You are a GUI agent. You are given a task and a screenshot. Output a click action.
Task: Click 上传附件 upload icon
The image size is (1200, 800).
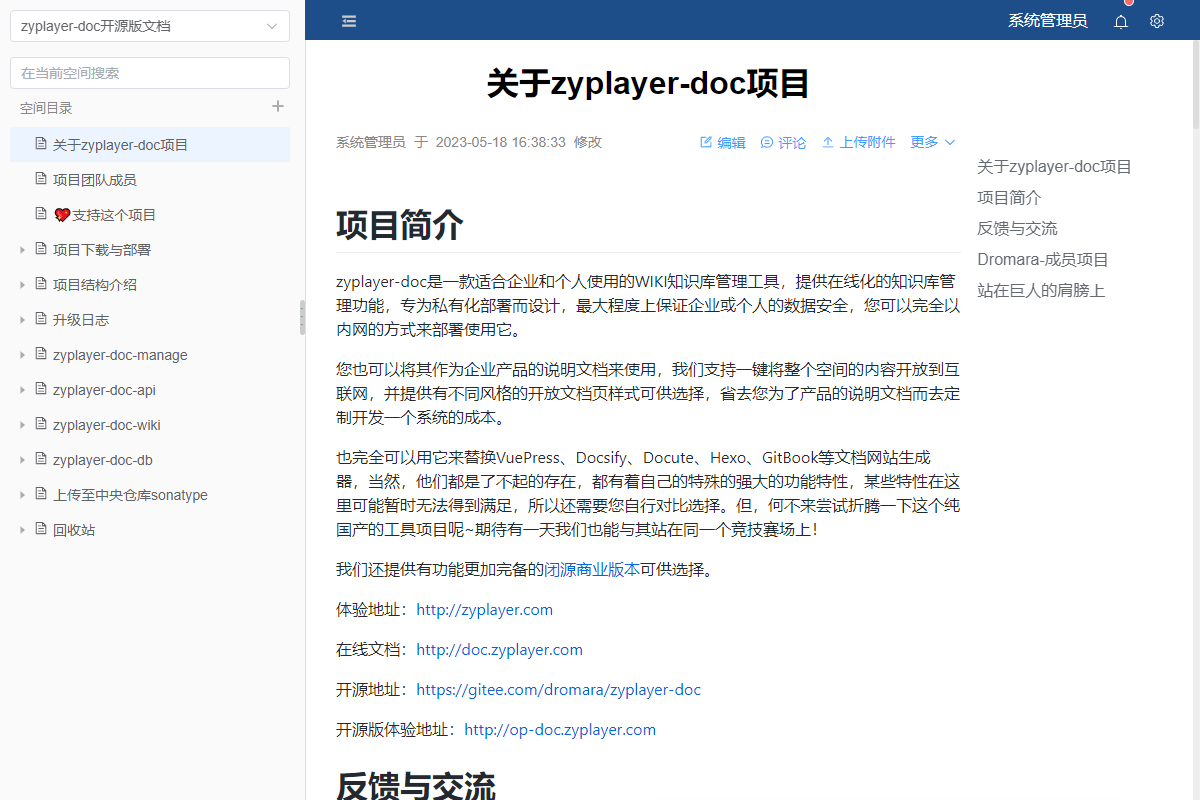(828, 143)
